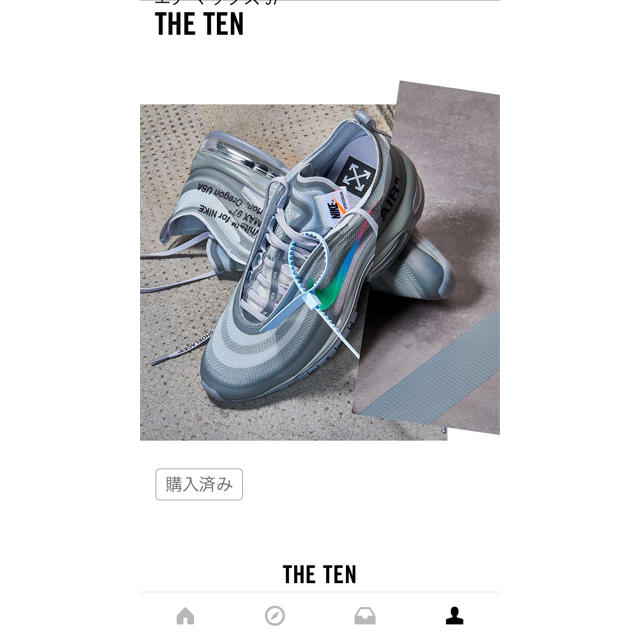
Task: Select the Profile person icon
Action: tap(454, 616)
